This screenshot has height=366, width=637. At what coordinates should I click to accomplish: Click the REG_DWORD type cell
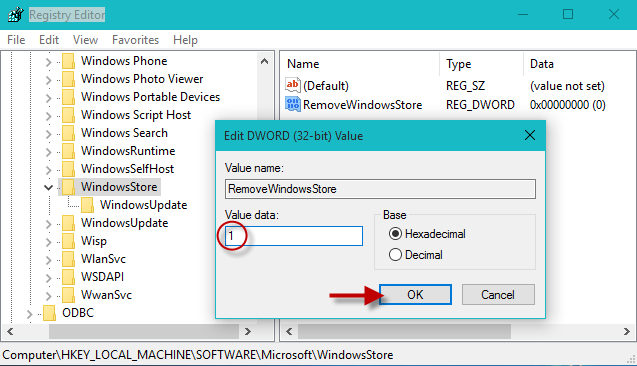point(480,105)
